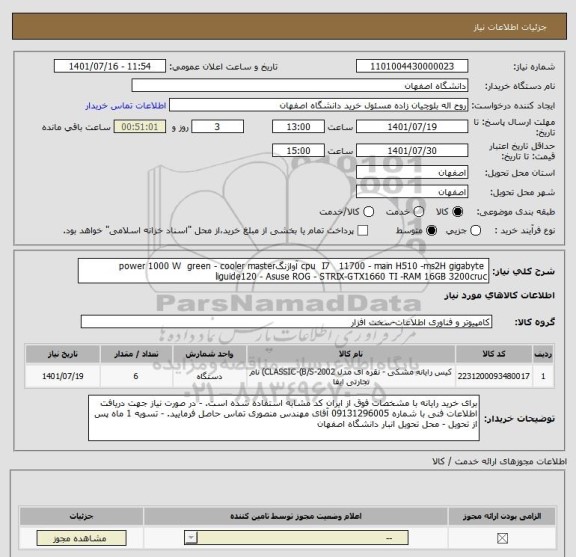
Task: Click the general description text area
Action: tap(284, 271)
